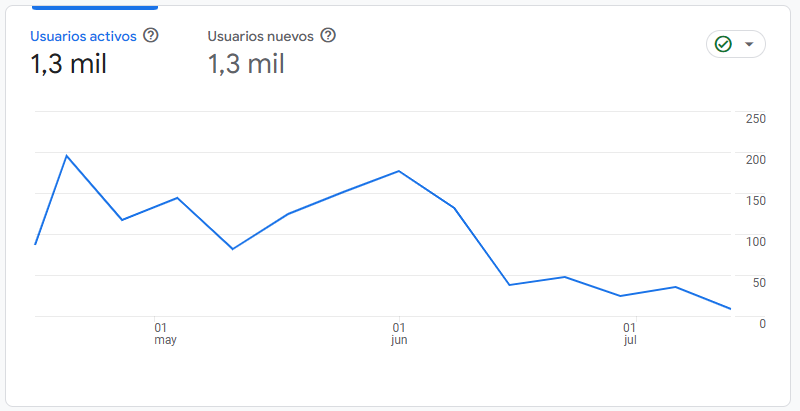Viewport: 800px width, 411px height.
Task: Click the 100 axis label
Action: [756, 241]
